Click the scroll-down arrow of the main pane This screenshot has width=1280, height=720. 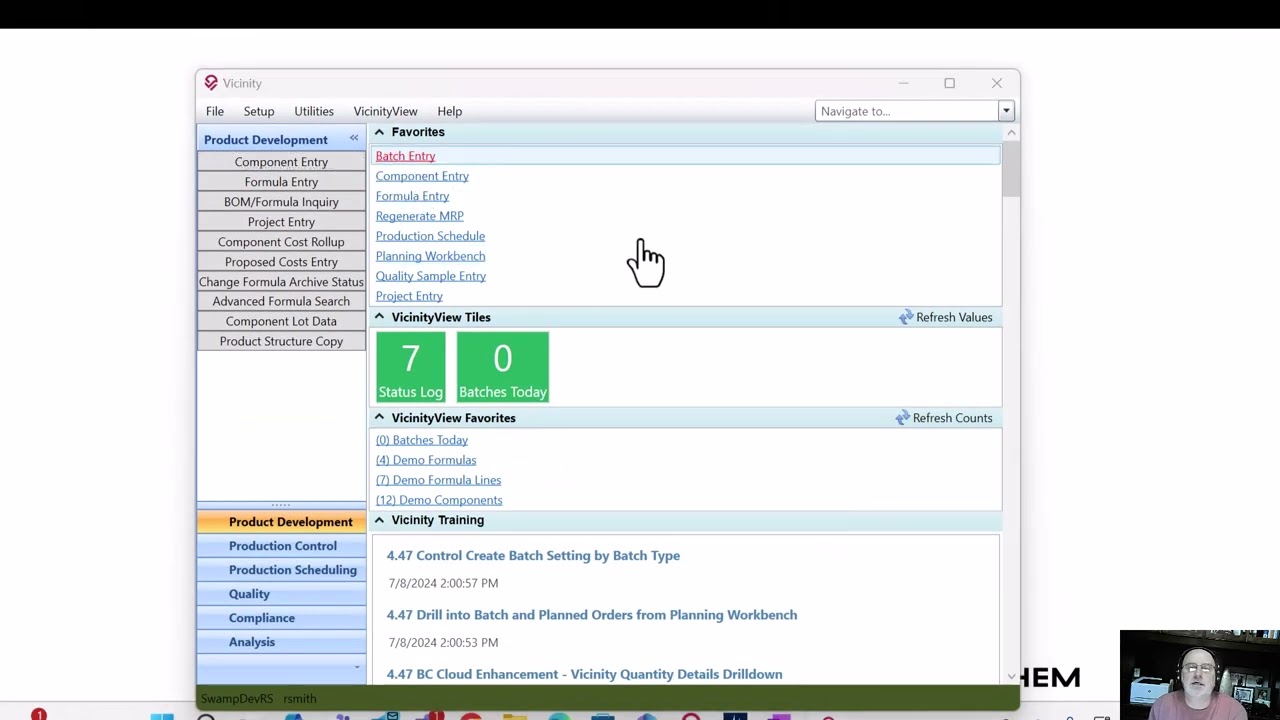click(1011, 677)
